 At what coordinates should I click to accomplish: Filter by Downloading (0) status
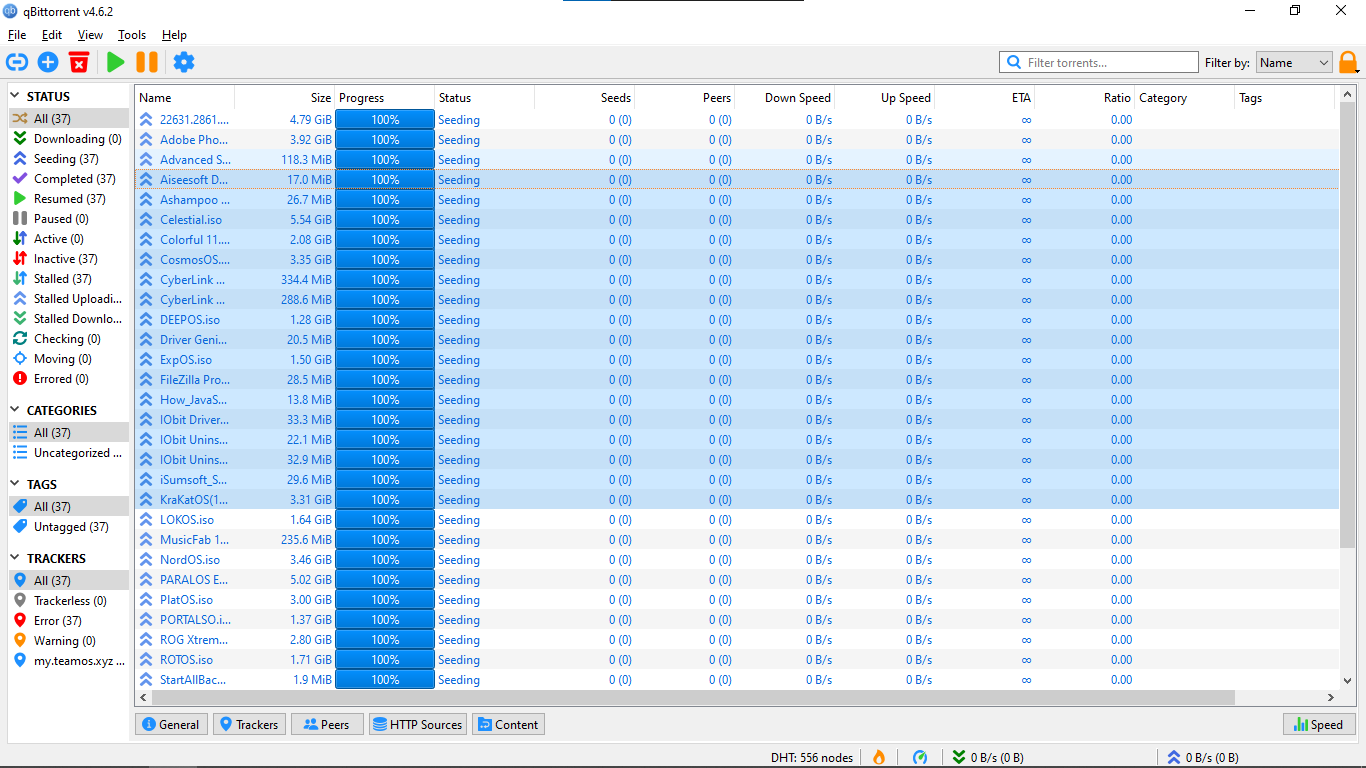68,139
